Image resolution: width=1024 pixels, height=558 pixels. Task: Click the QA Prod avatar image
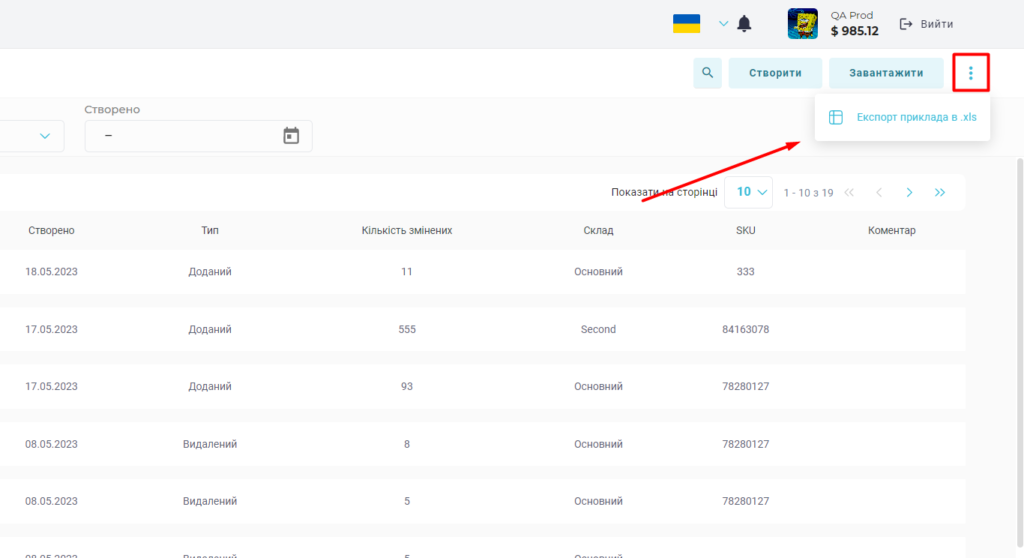pyautogui.click(x=803, y=24)
